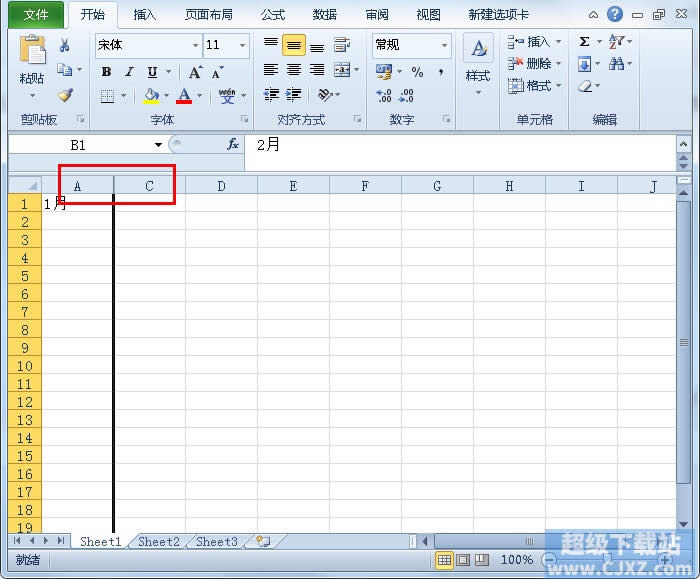Apply percent style format
The width and height of the screenshot is (700, 579).
(417, 72)
